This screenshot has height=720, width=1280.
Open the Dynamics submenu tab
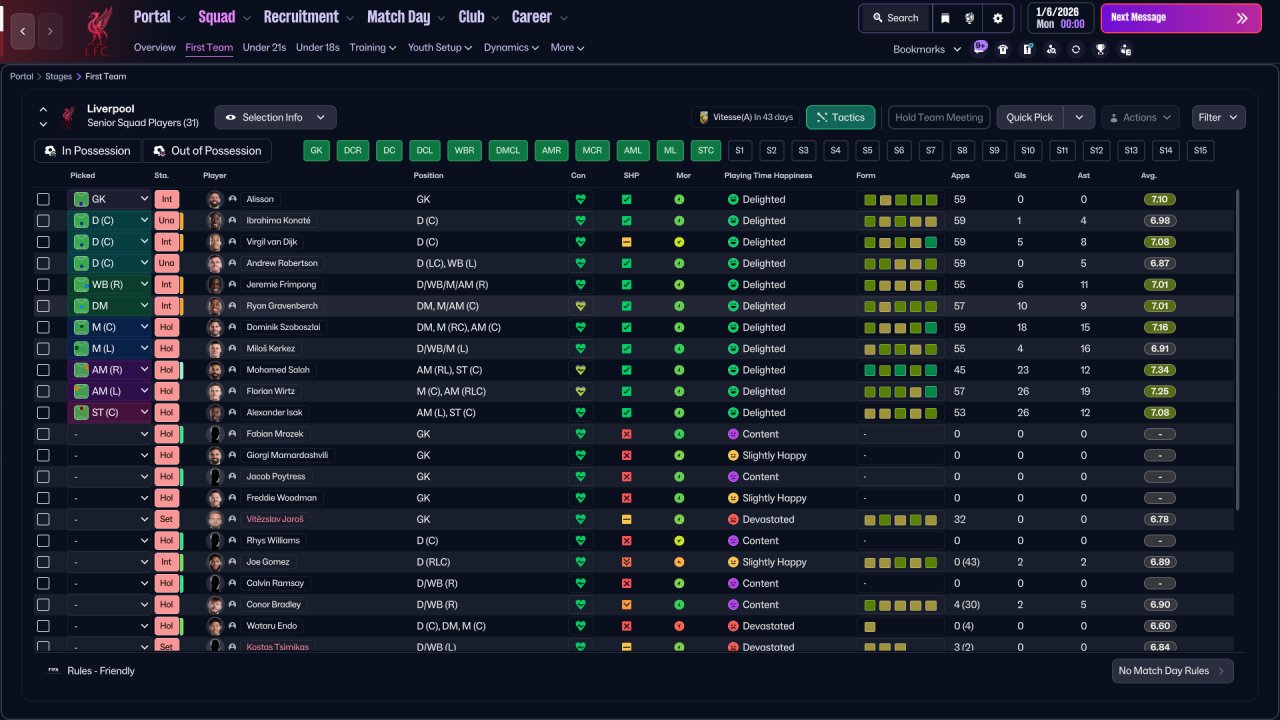point(511,47)
